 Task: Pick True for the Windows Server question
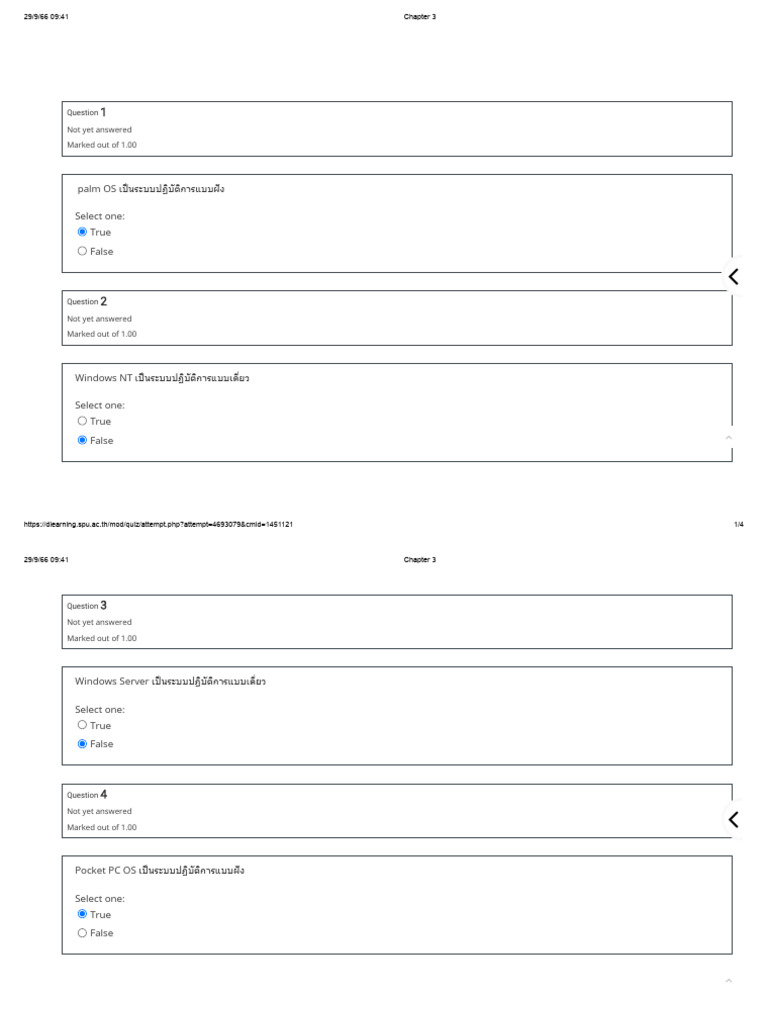coord(82,725)
